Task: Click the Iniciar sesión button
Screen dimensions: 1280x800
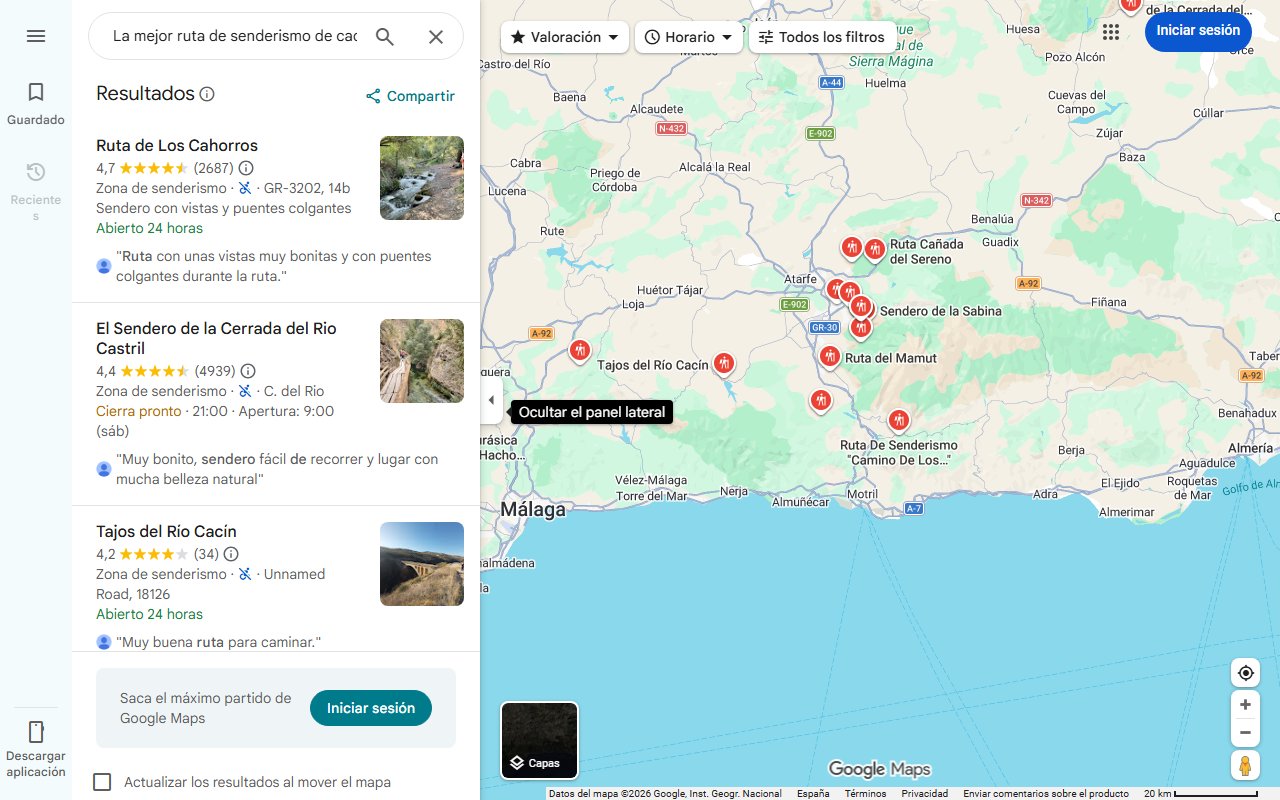Action: 1198,31
